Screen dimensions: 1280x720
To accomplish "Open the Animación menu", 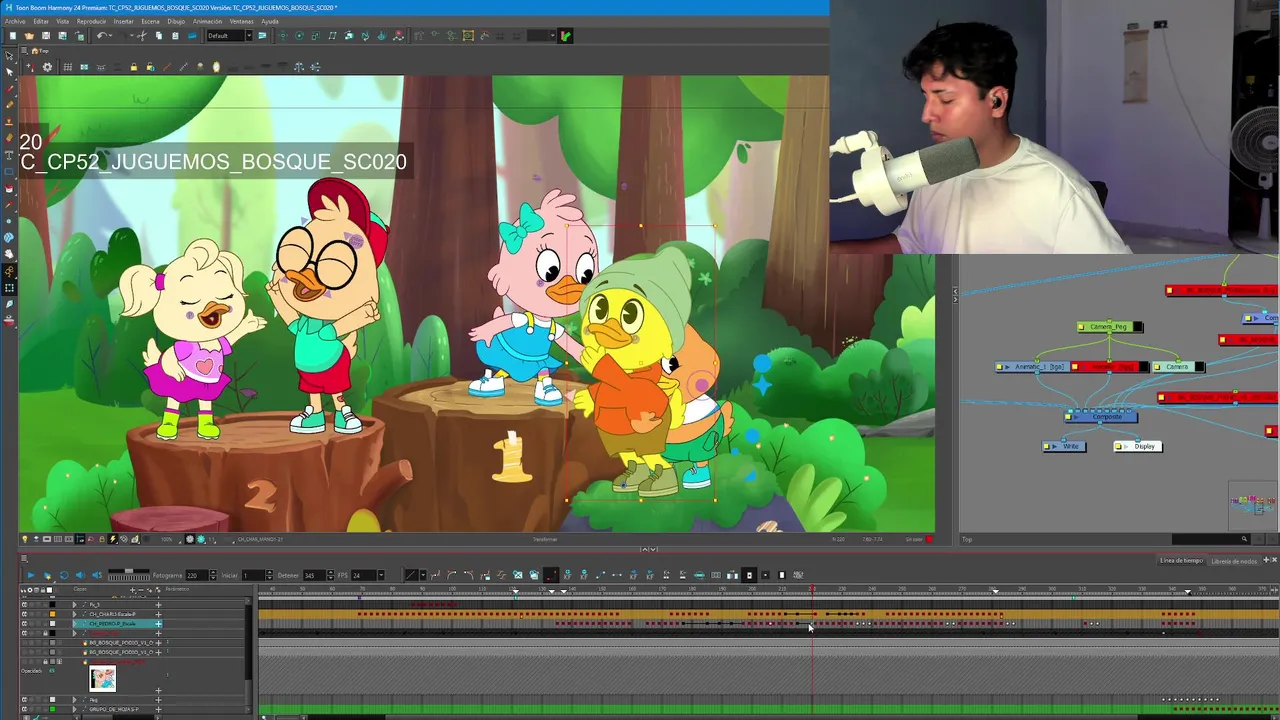I will pyautogui.click(x=207, y=21).
